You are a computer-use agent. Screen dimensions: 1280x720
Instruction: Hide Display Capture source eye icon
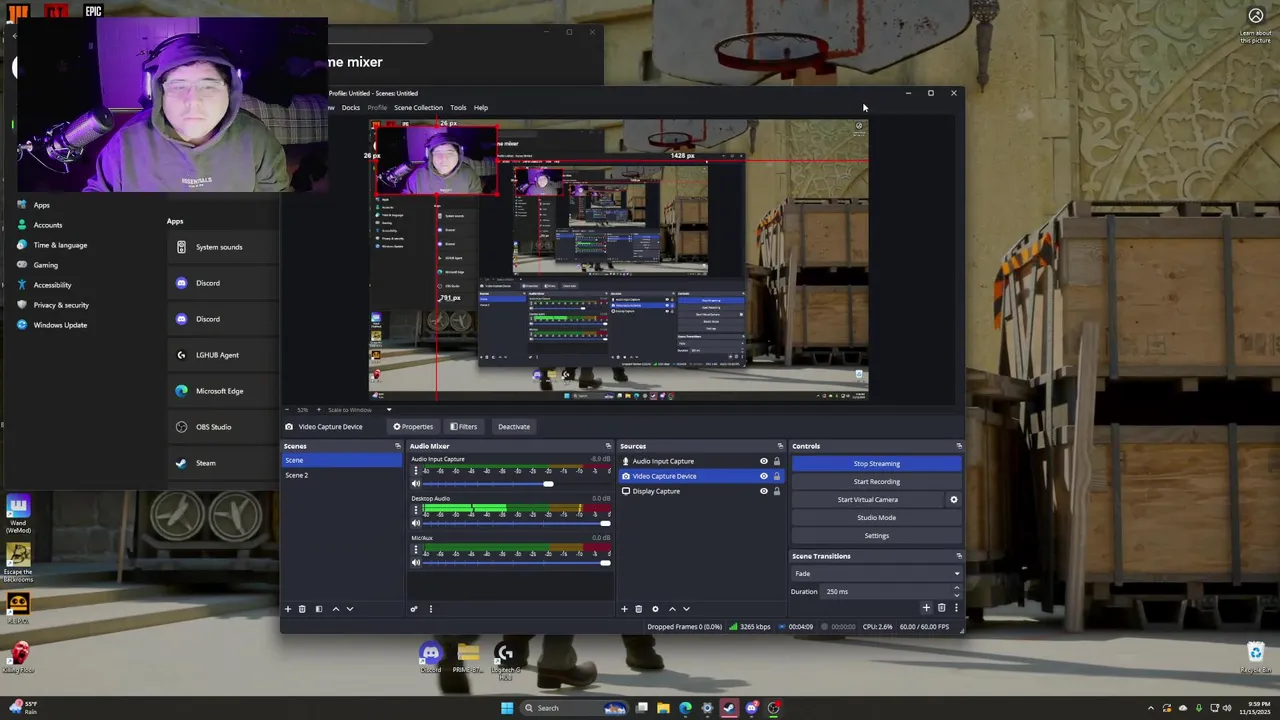tap(763, 491)
